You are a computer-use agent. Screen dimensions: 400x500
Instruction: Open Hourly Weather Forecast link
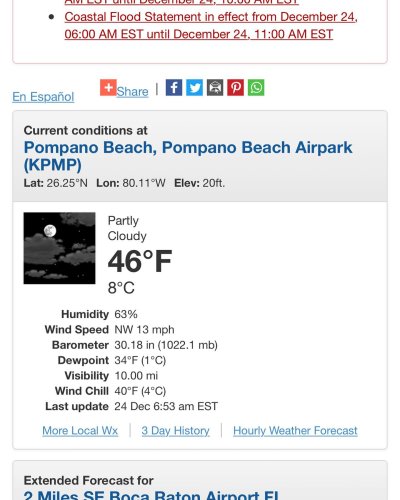point(295,431)
